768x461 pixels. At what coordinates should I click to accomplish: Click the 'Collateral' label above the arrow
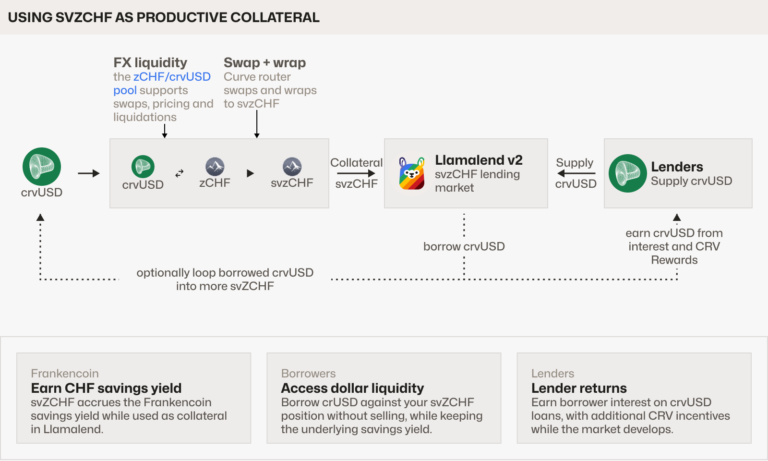pos(356,163)
